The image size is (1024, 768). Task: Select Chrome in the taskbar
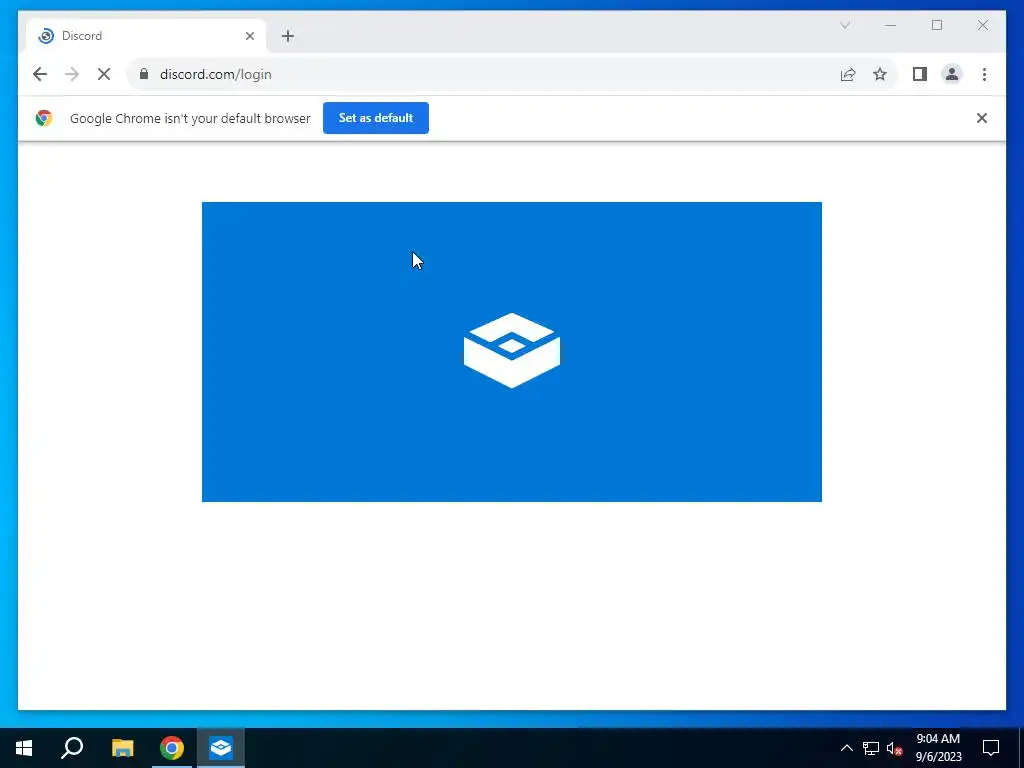tap(172, 748)
